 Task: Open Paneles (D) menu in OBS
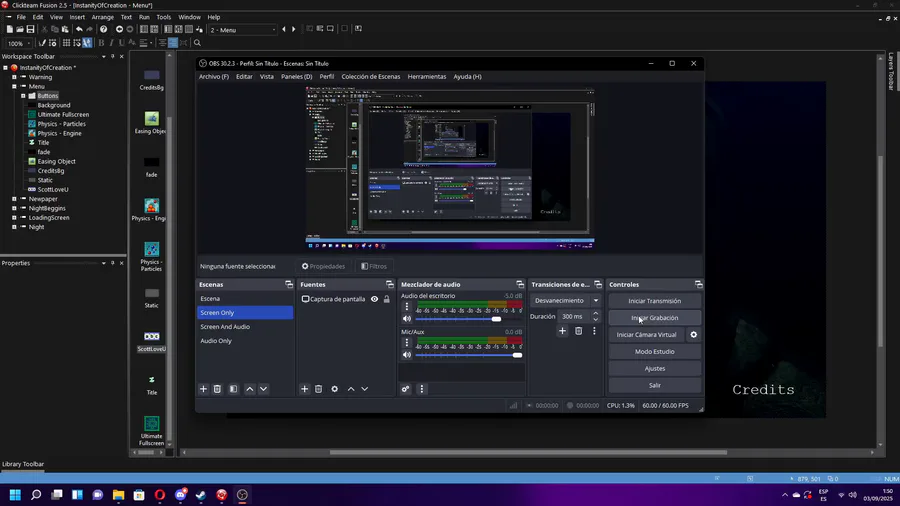(297, 76)
